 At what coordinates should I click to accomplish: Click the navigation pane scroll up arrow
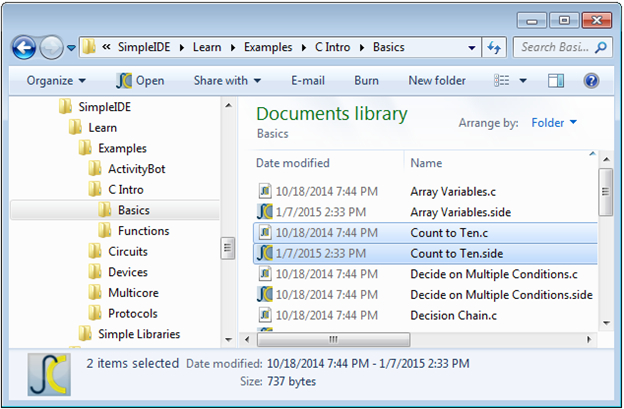tap(228, 106)
